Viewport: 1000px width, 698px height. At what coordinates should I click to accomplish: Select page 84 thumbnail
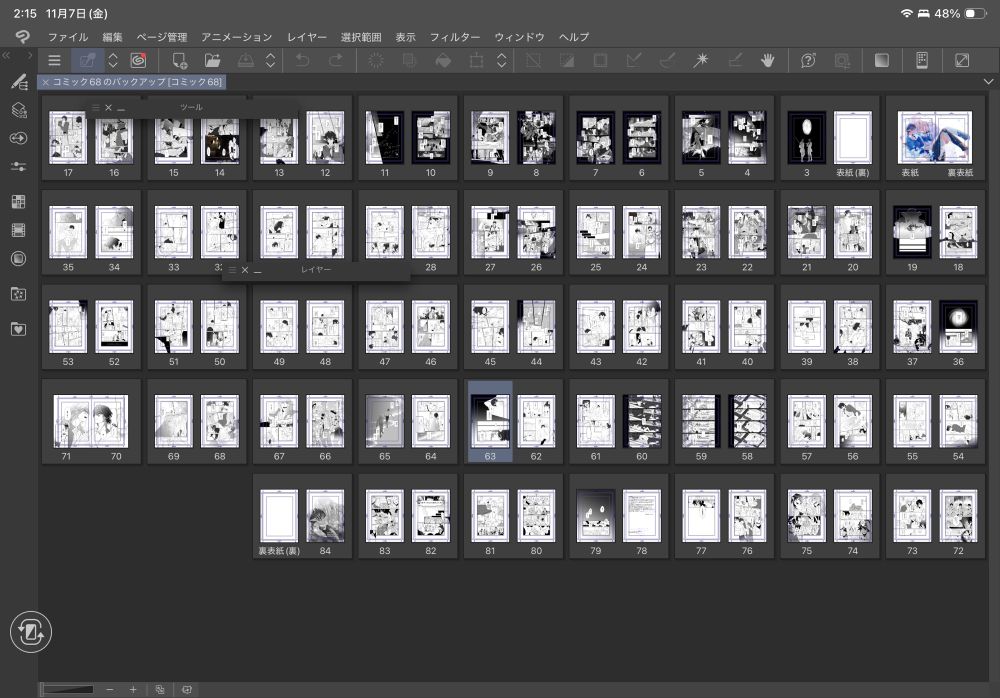(325, 517)
